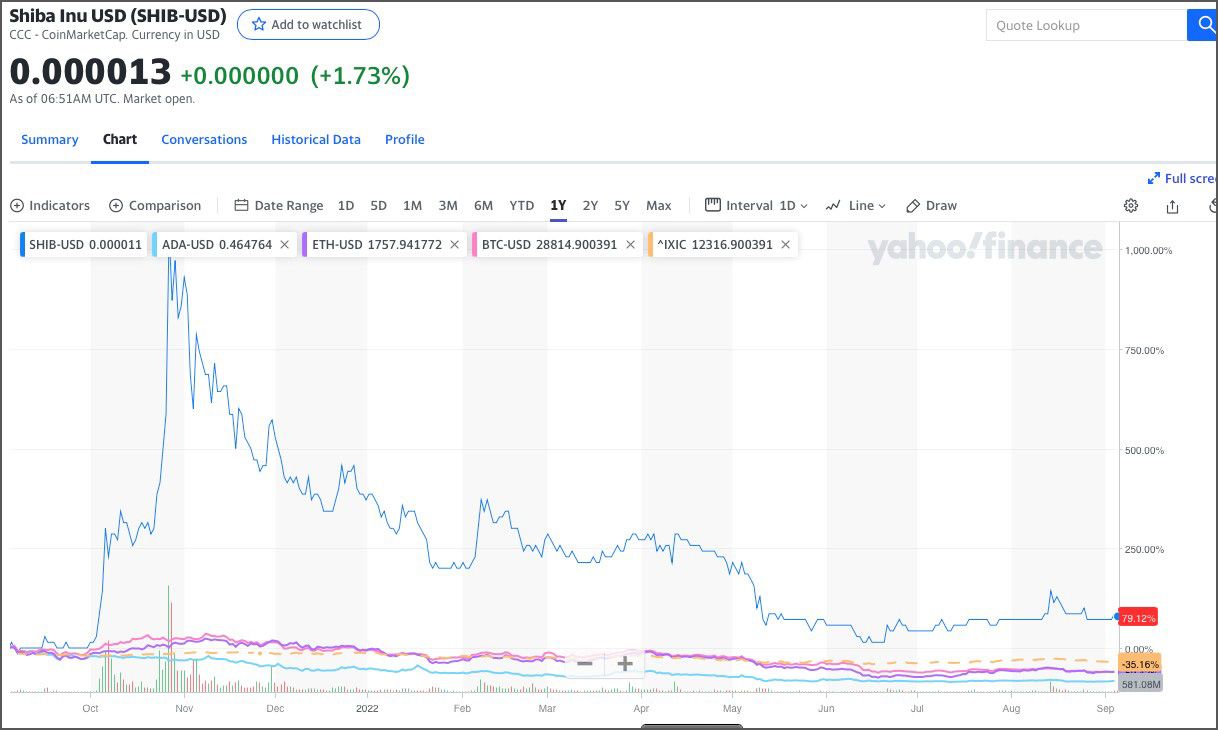This screenshot has height=730, width=1218.
Task: Select the Draw tool
Action: click(931, 205)
